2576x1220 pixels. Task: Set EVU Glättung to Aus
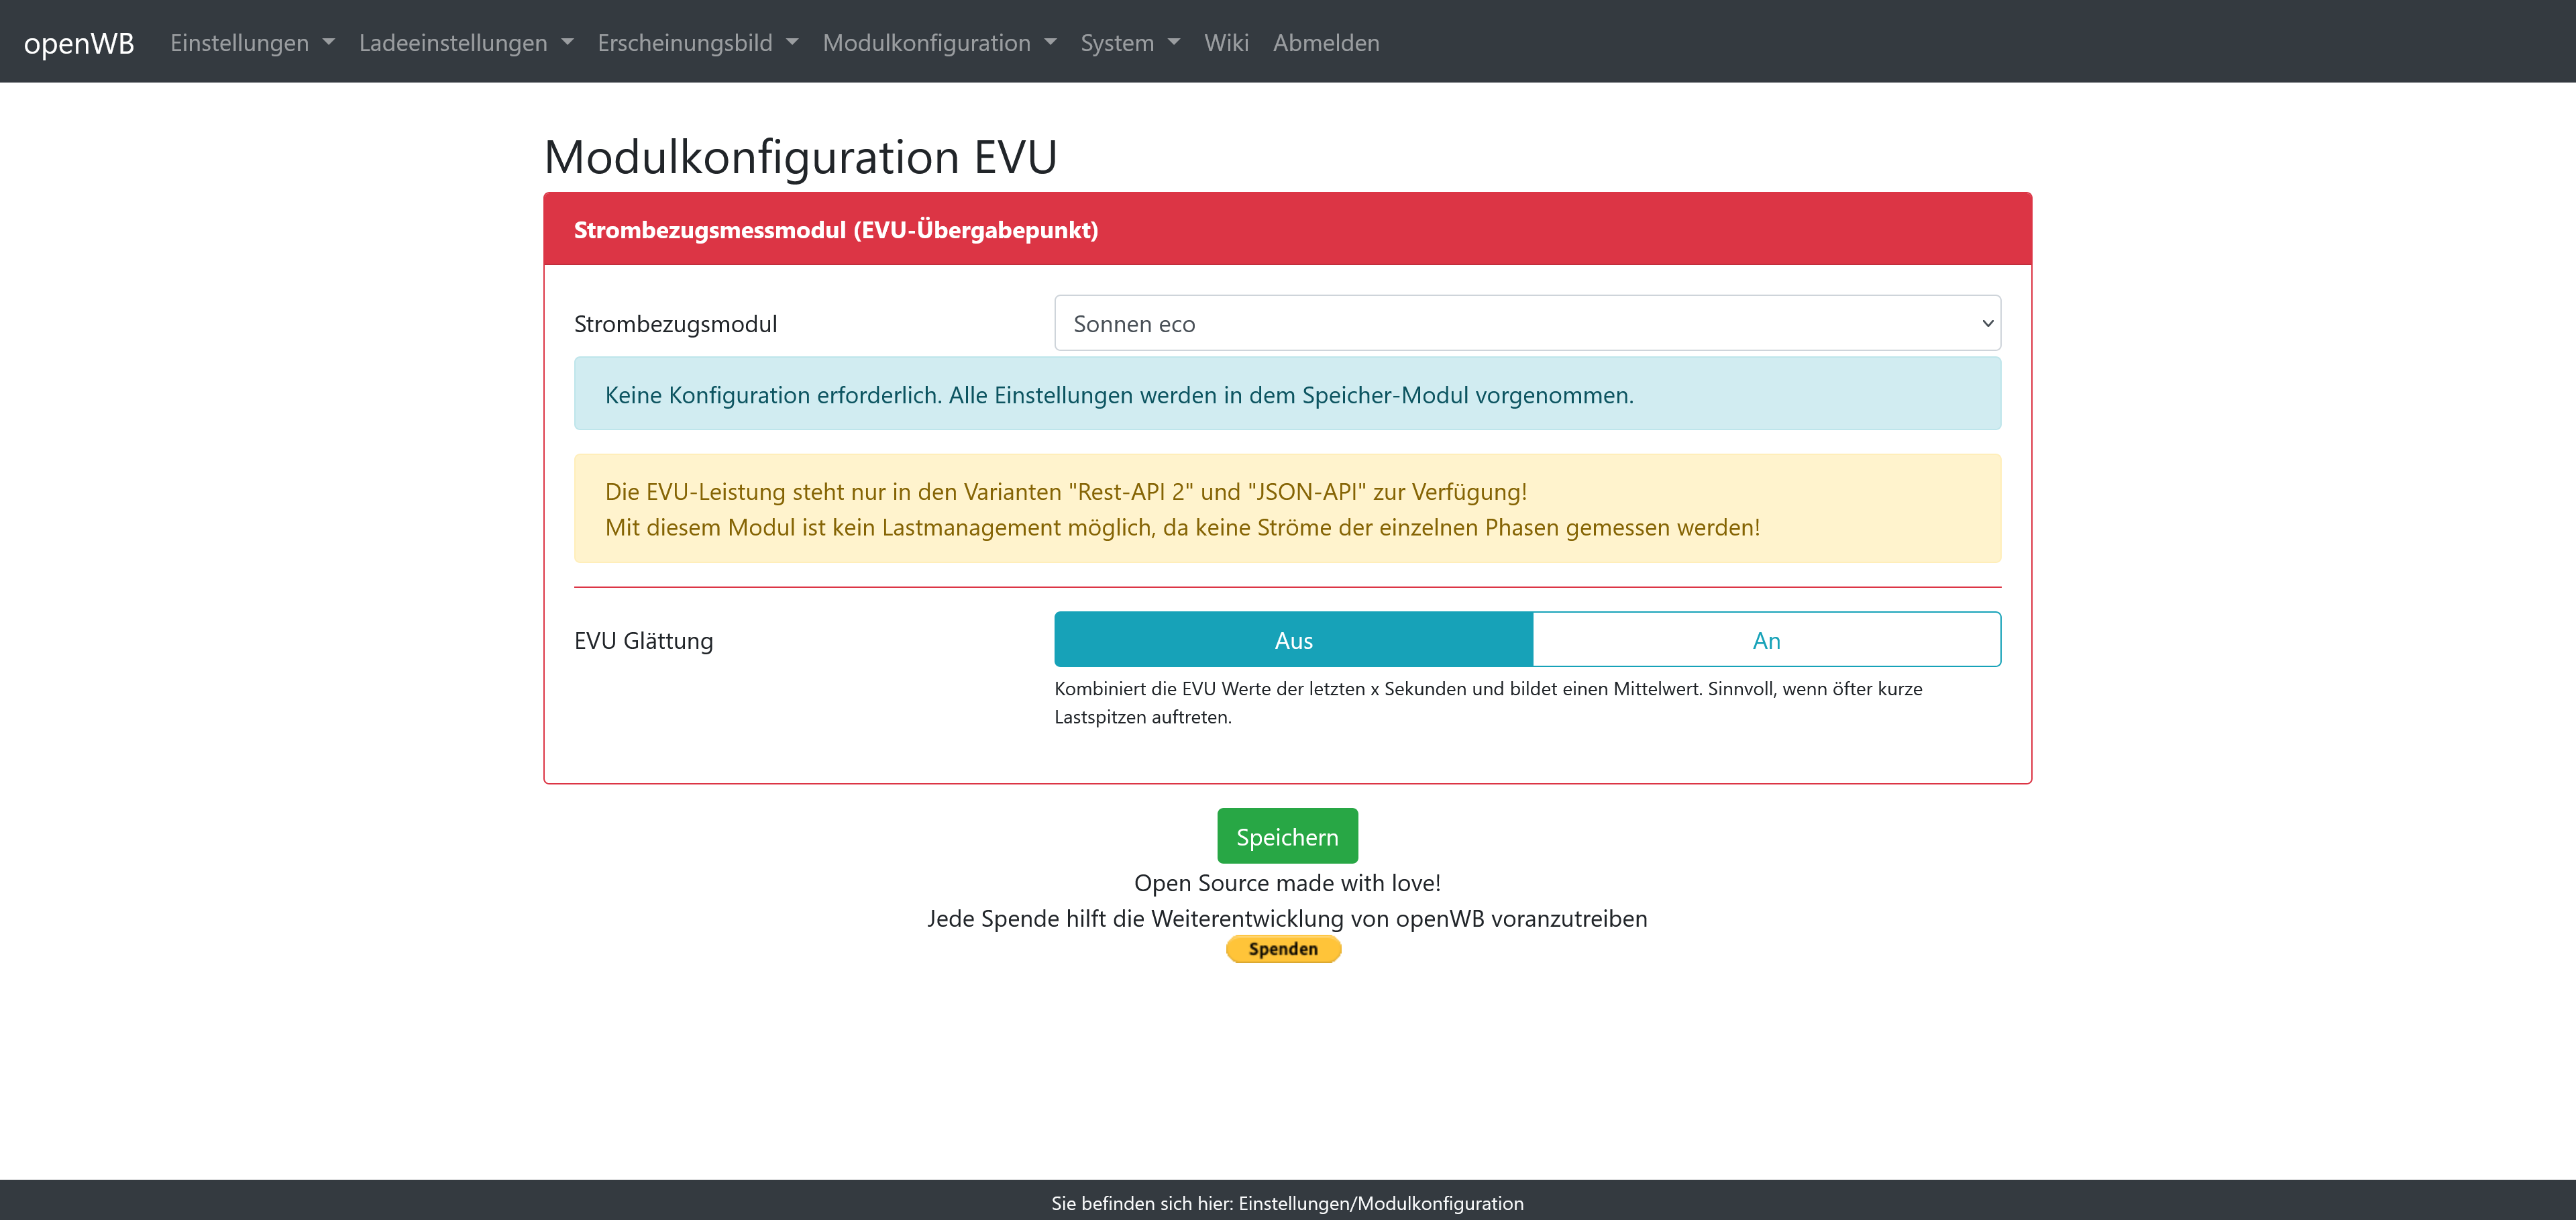[1293, 640]
